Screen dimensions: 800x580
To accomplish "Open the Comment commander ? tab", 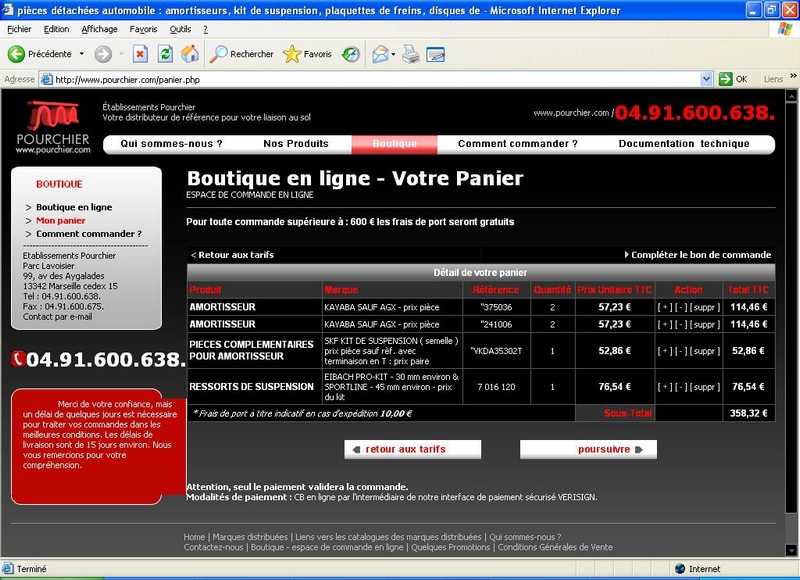I will (518, 144).
